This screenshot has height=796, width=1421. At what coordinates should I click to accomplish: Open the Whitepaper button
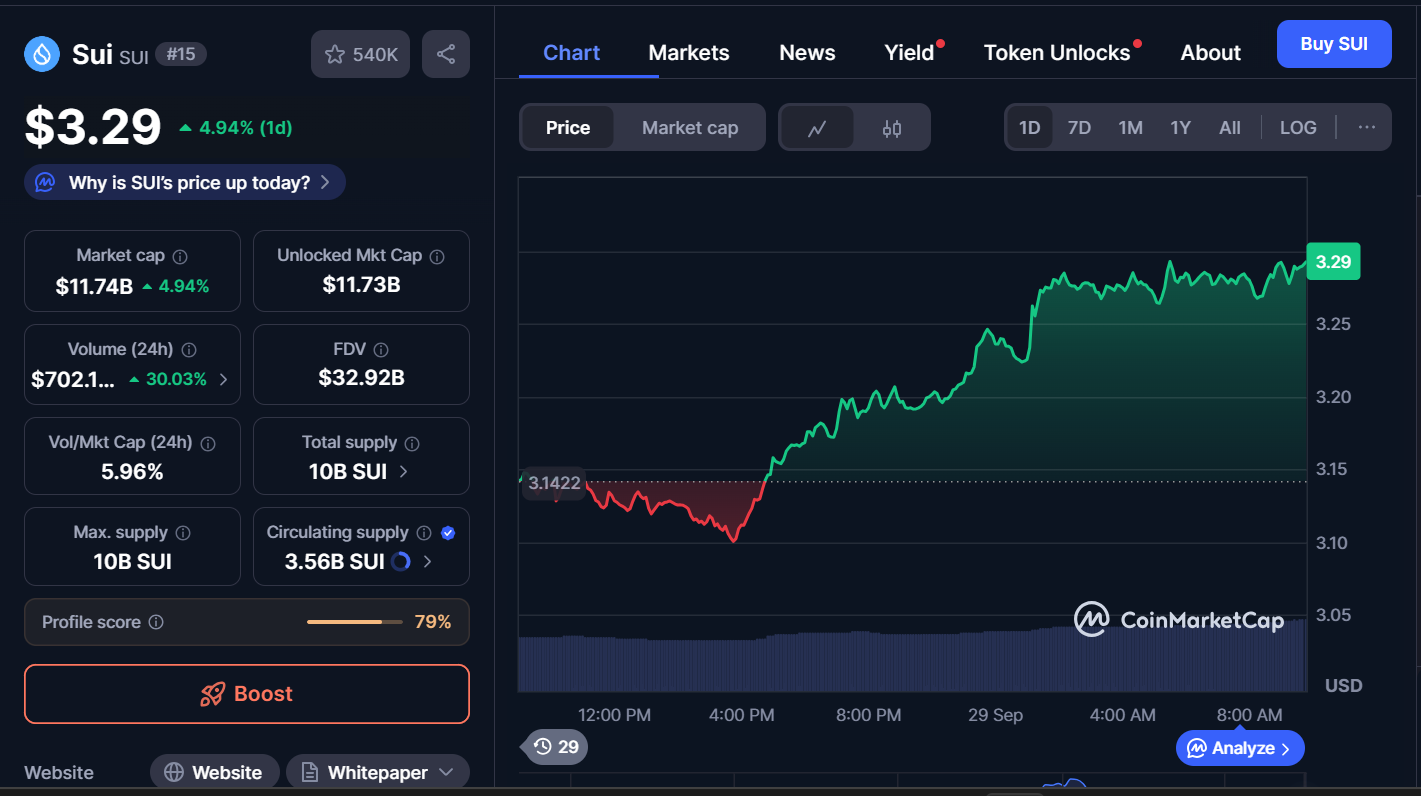(378, 773)
